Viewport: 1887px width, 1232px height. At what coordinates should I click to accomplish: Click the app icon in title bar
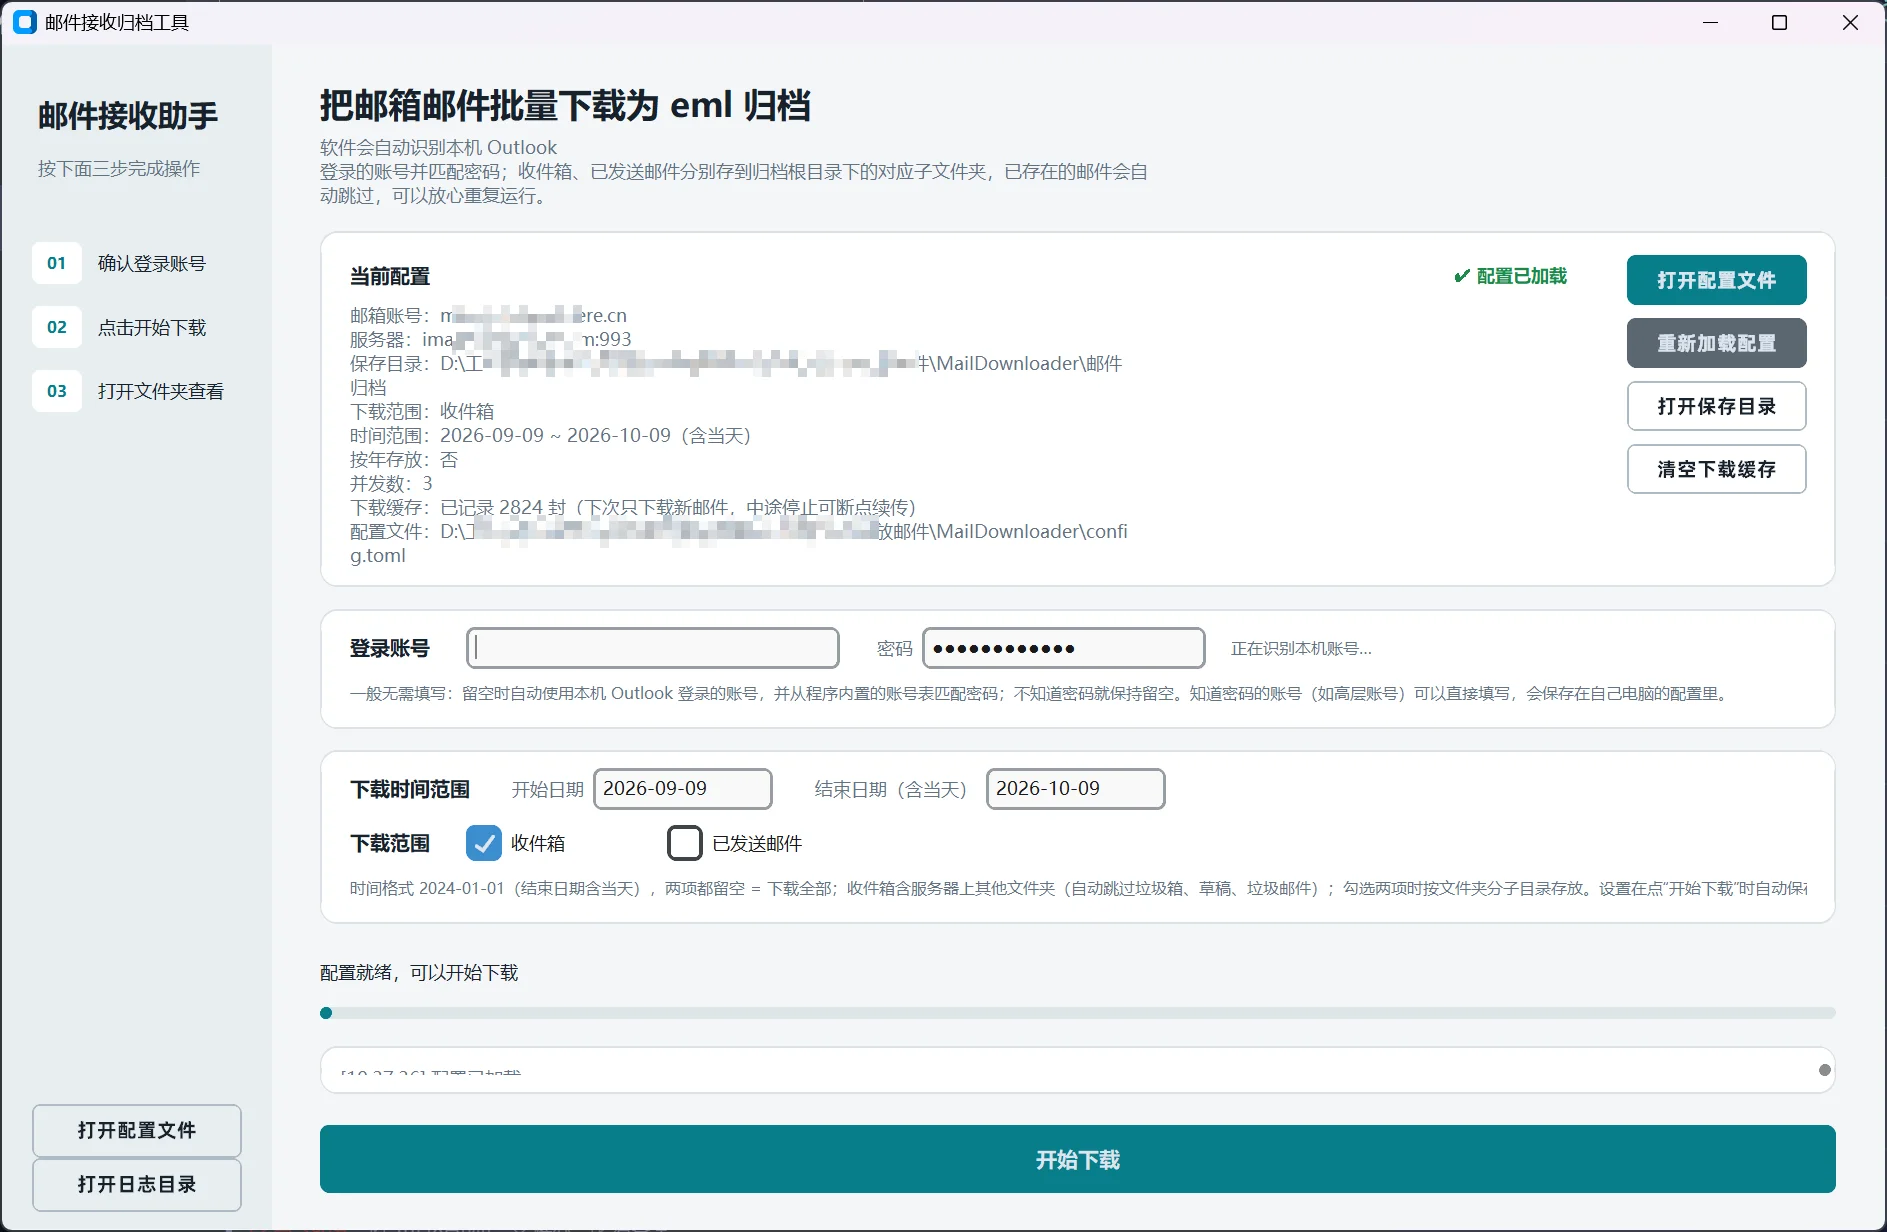pyautogui.click(x=25, y=22)
